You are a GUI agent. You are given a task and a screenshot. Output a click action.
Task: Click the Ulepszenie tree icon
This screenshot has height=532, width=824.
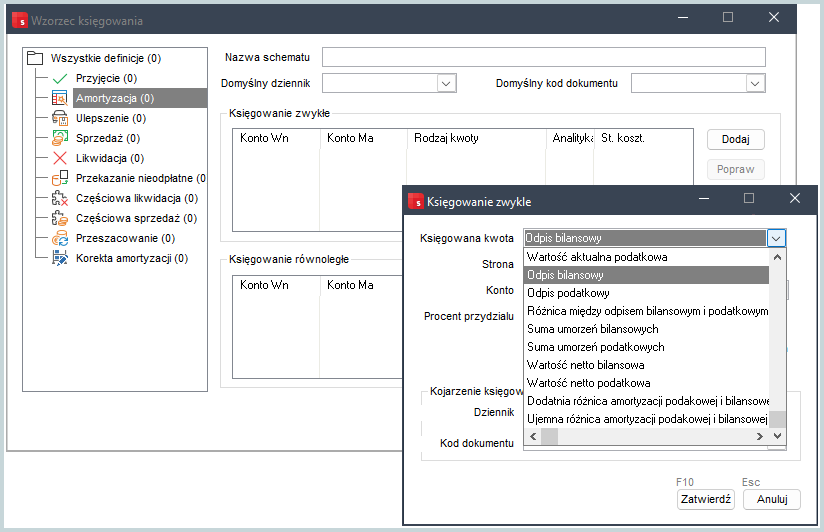click(60, 118)
